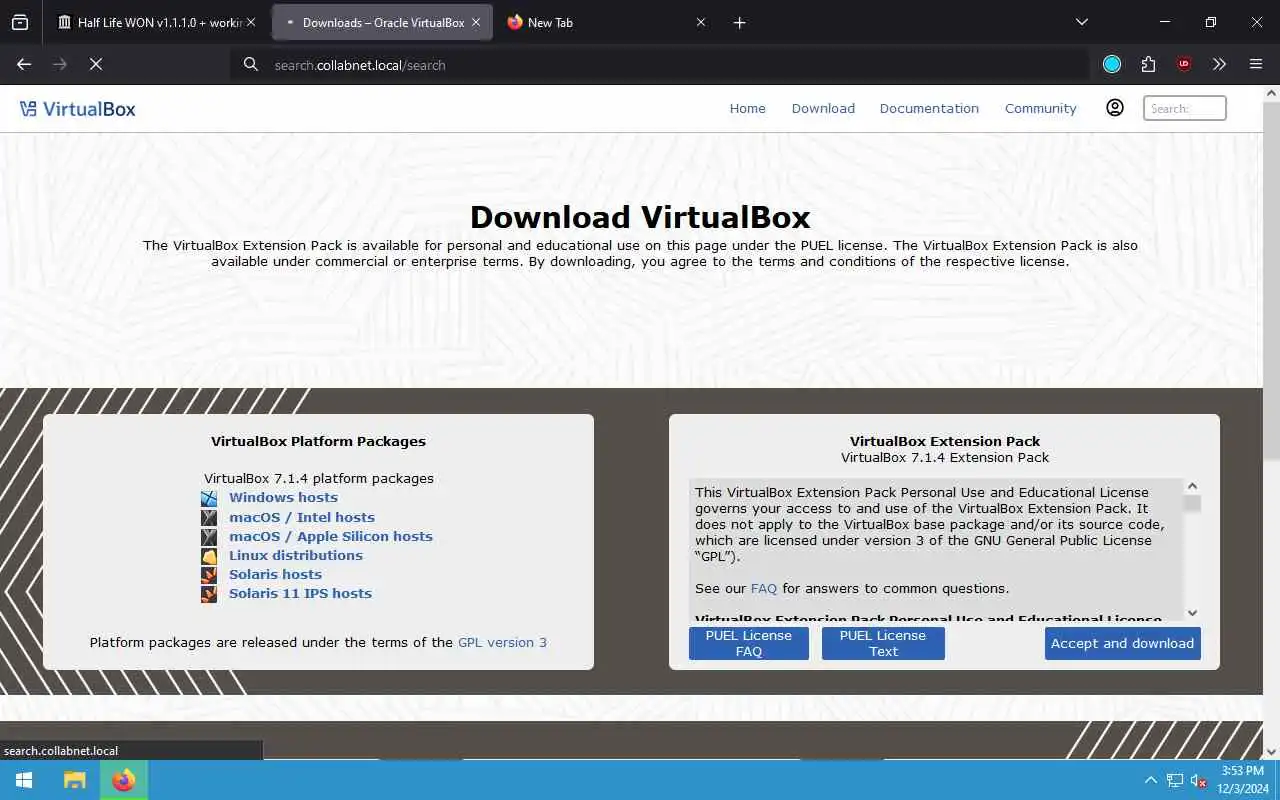Click Accept and download button
Image resolution: width=1280 pixels, height=800 pixels.
[x=1122, y=643]
